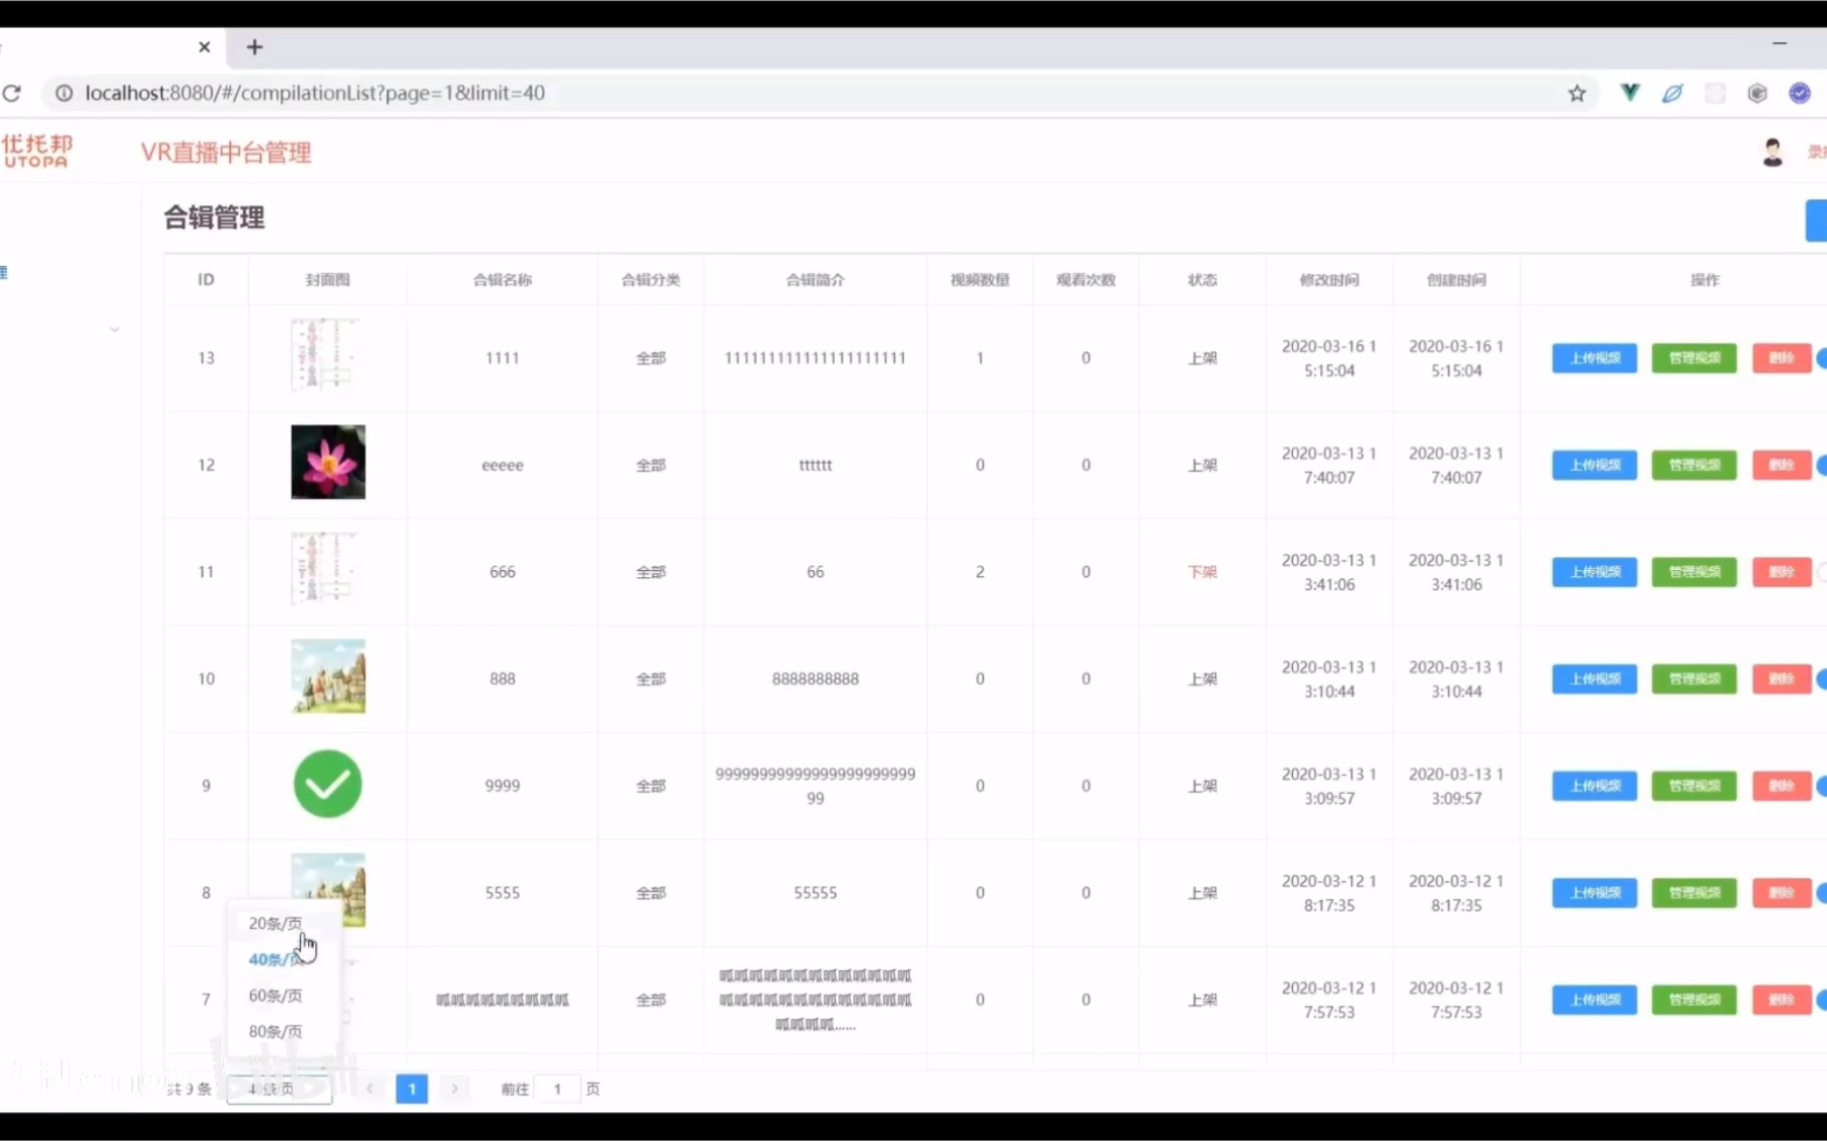
Task: Click the address bar URL
Action: (x=315, y=93)
